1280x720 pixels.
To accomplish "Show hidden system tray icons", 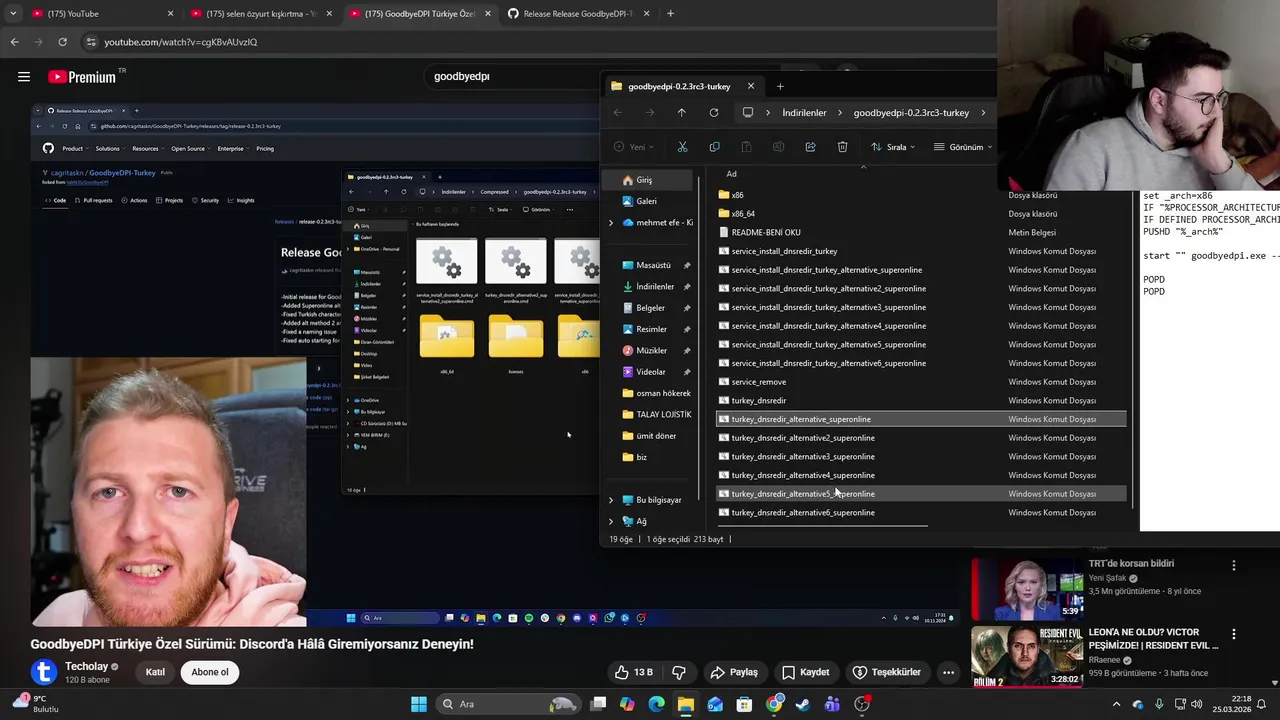I will click(x=1117, y=704).
